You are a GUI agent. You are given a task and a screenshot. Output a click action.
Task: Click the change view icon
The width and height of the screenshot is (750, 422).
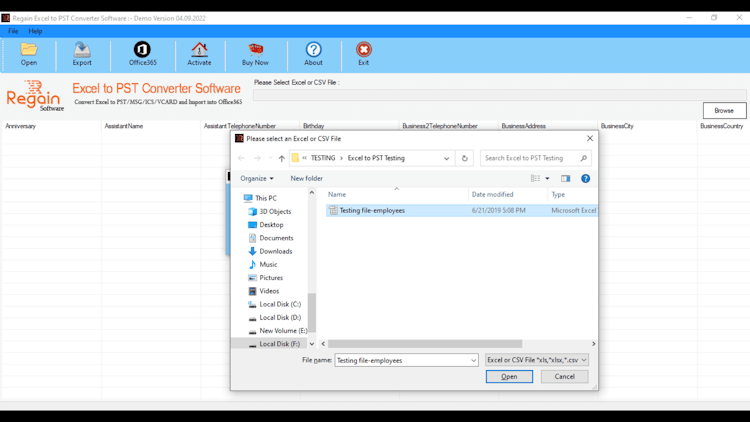[x=535, y=178]
